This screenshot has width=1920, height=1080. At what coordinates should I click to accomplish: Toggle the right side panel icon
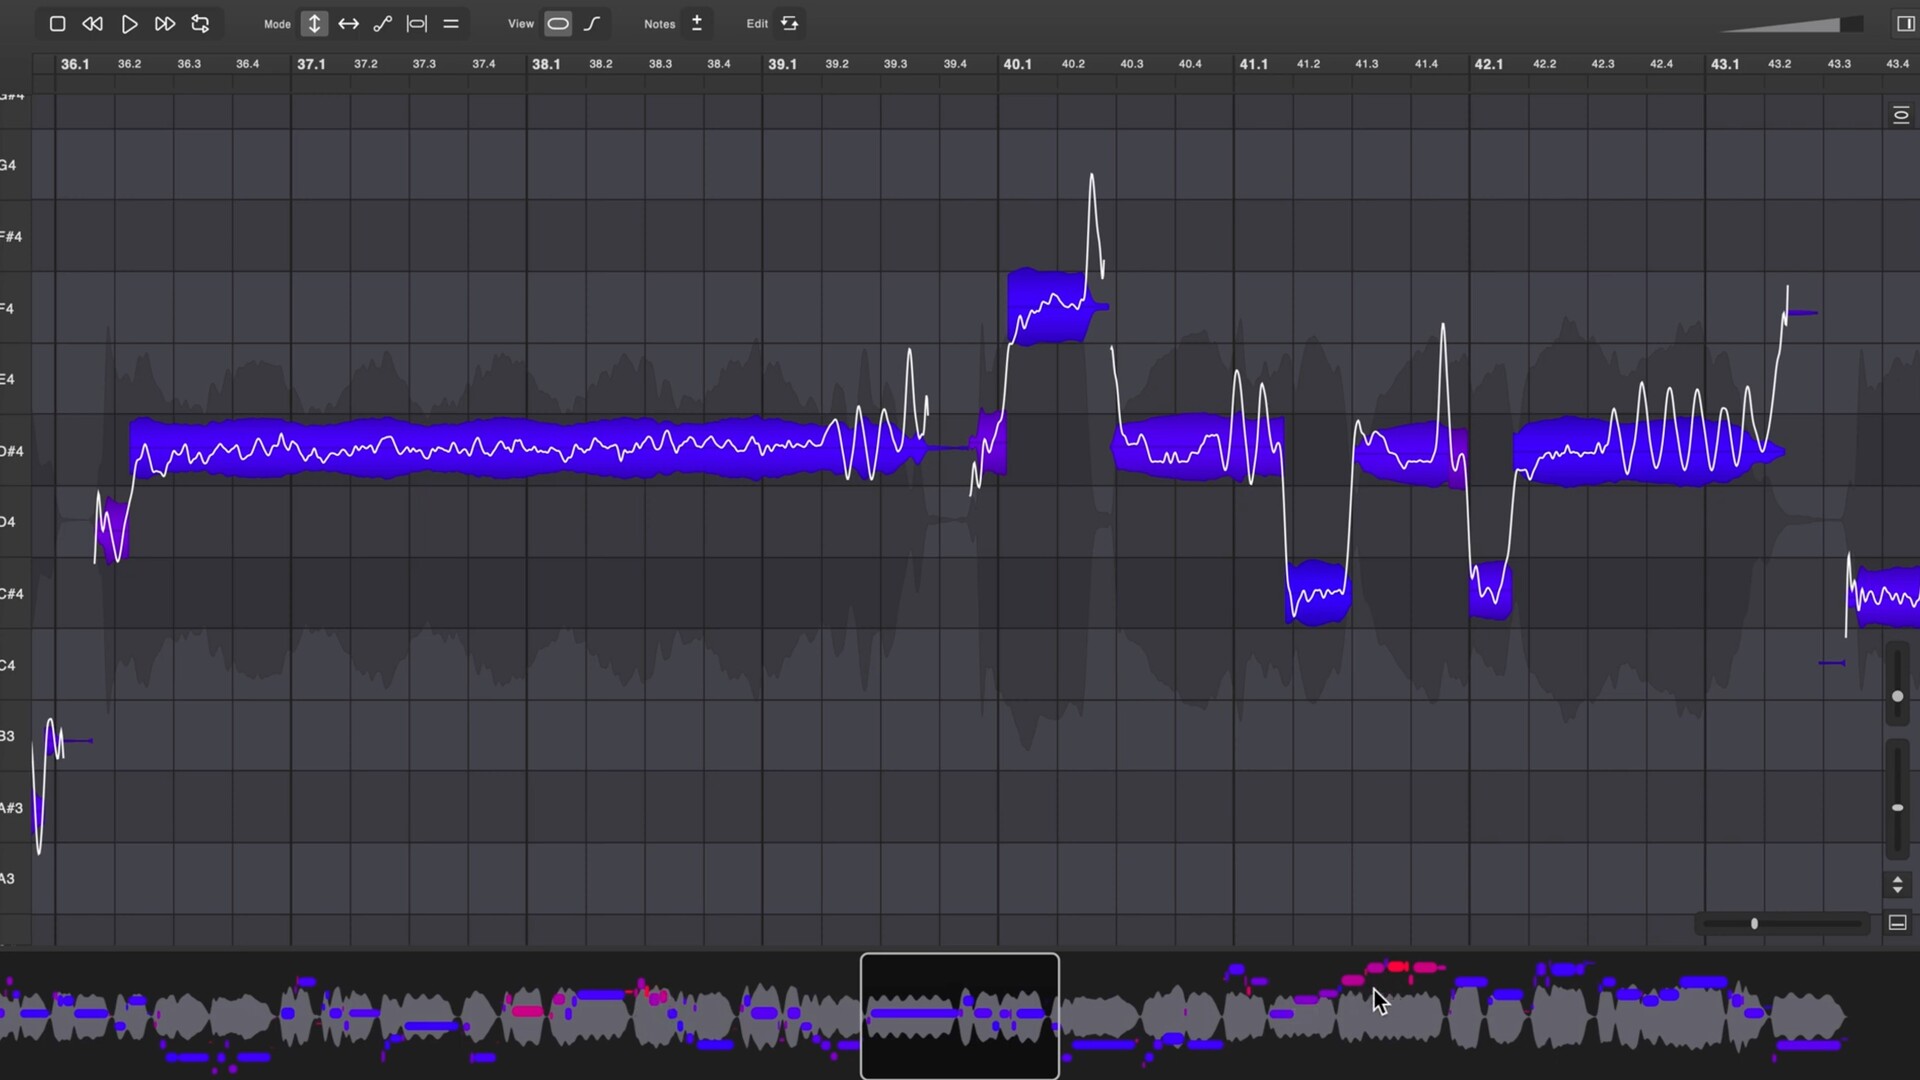[1905, 23]
